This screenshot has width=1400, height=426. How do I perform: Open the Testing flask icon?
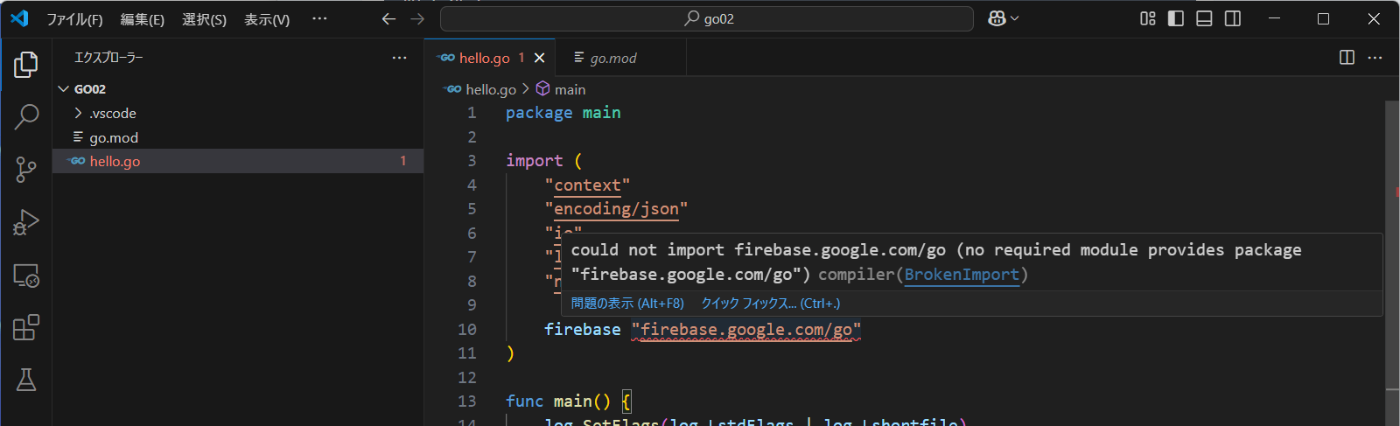tap(26, 379)
